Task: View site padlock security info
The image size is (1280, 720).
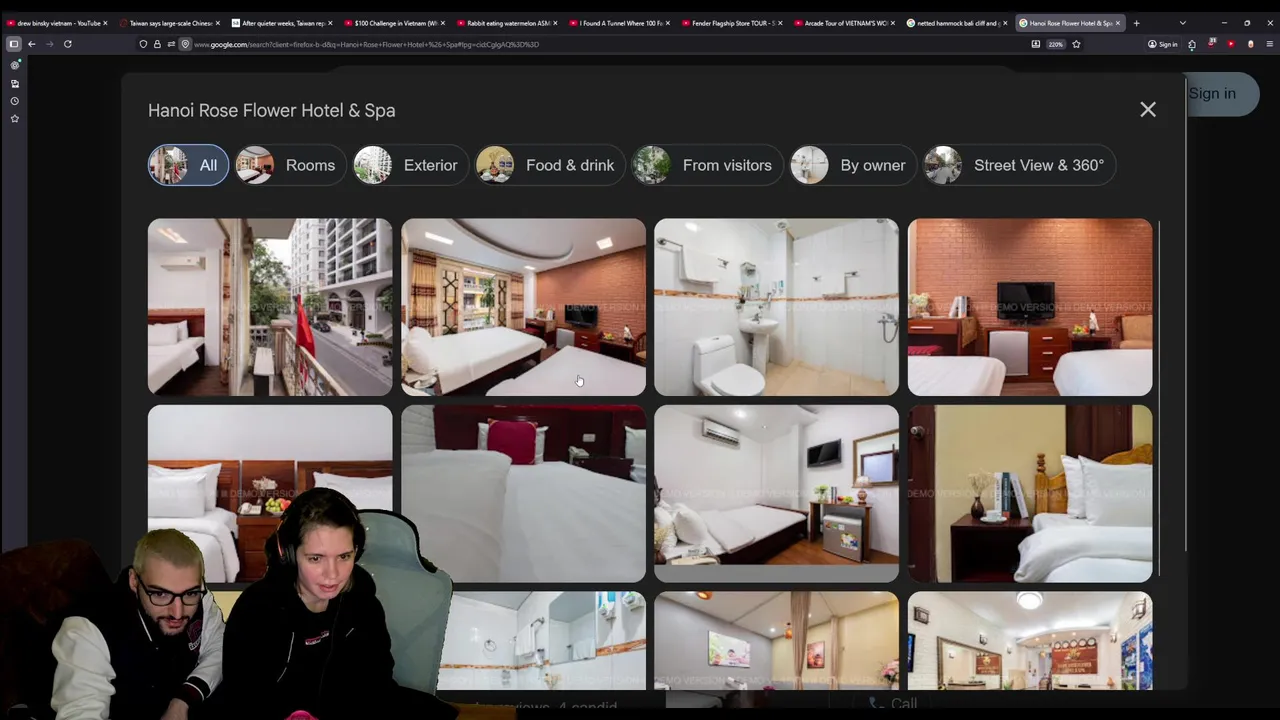Action: (157, 44)
